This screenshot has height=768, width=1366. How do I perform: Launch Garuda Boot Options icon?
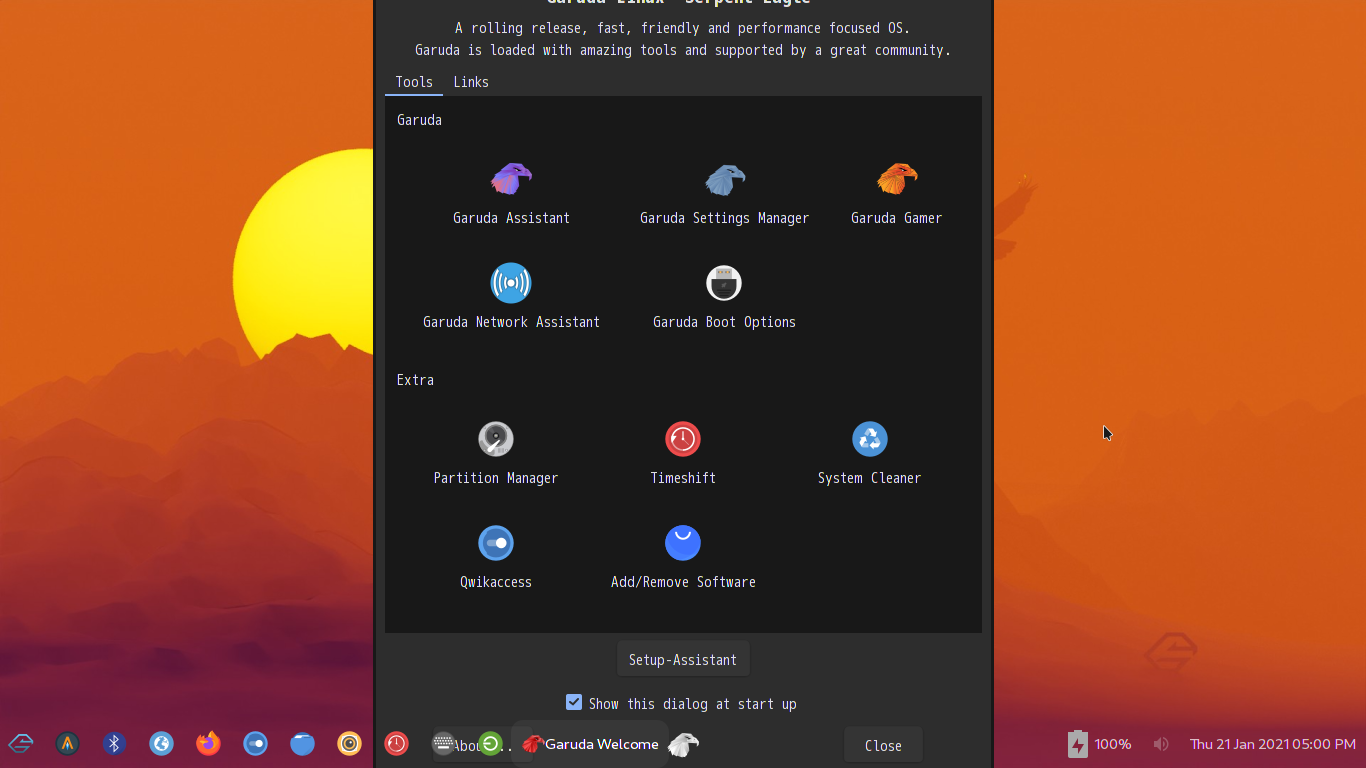pos(724,283)
